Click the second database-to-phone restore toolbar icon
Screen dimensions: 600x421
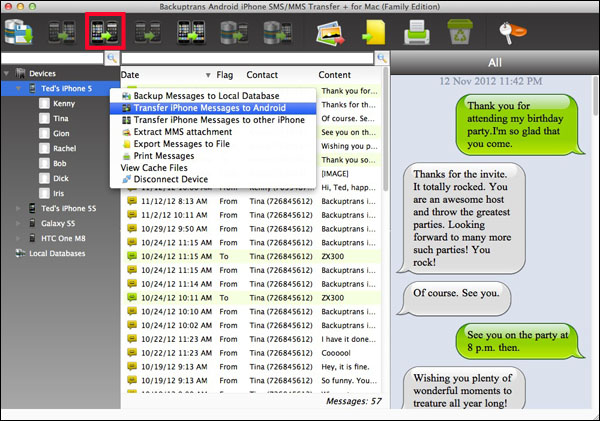[x=278, y=32]
